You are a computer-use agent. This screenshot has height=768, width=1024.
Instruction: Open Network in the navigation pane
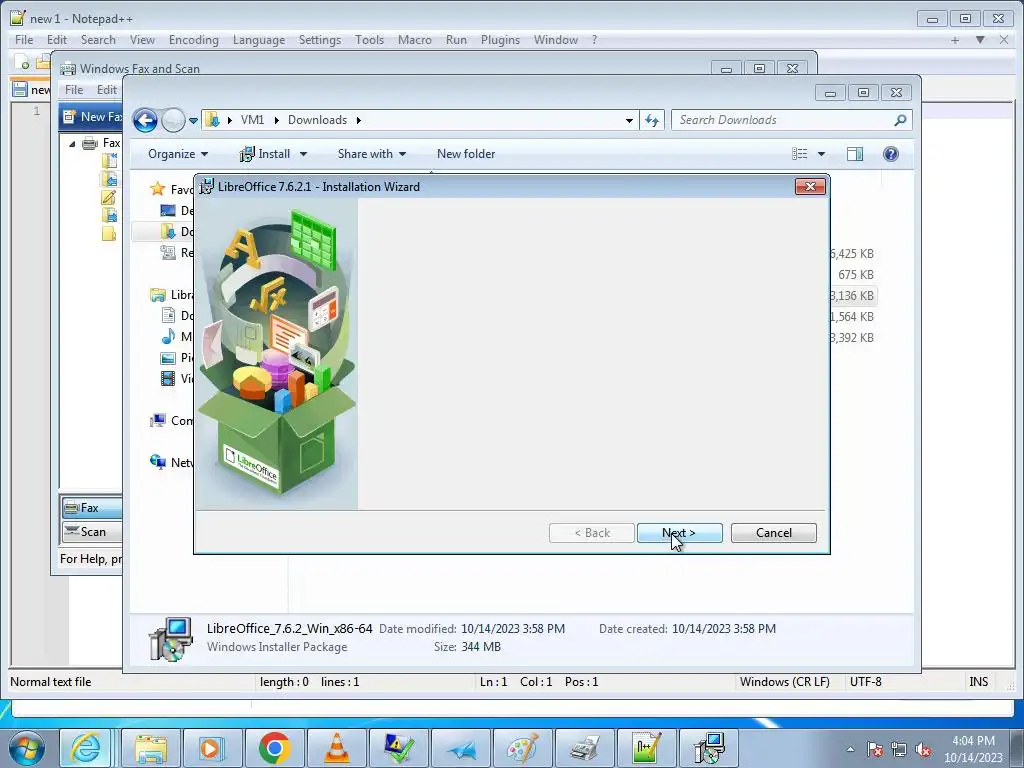[x=171, y=462]
